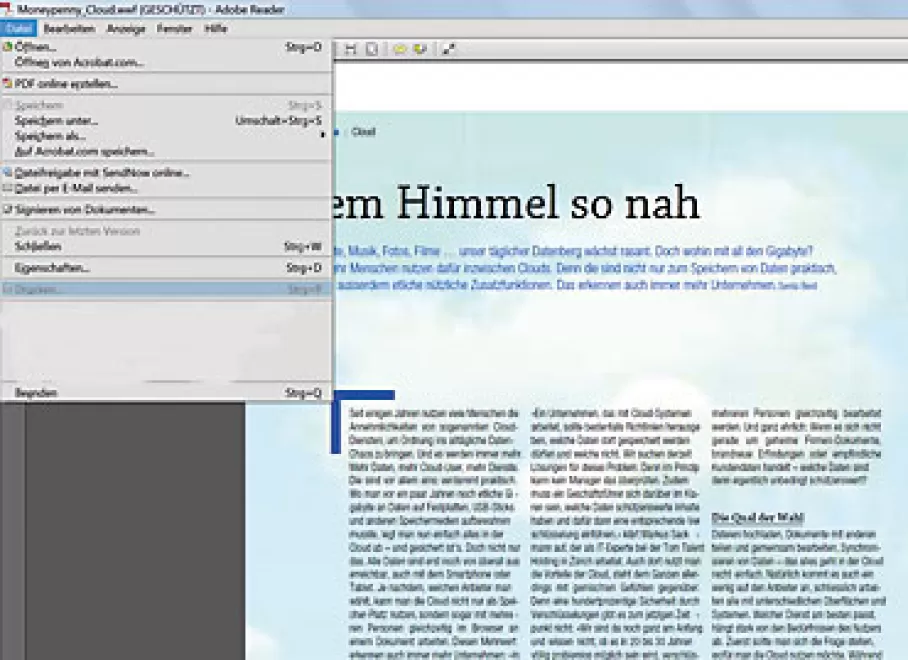Image resolution: width=908 pixels, height=660 pixels.
Task: Click 'Beenden' to quit Adobe Reader
Action: coord(36,393)
